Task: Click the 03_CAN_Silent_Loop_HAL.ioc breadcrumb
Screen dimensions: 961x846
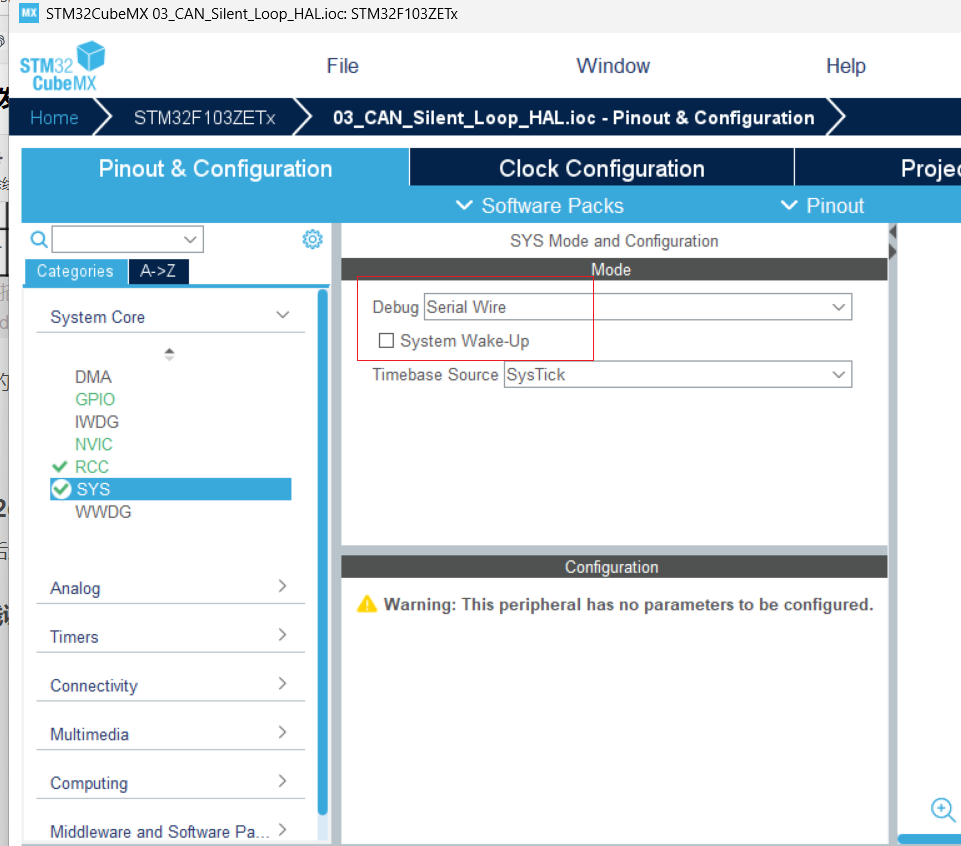Action: click(x=573, y=117)
